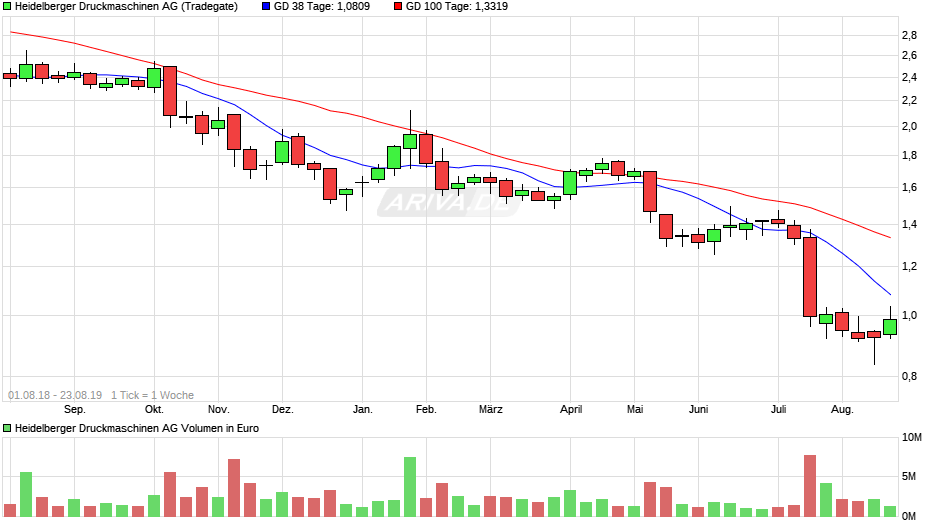Click the 10M volume axis value

pos(912,438)
